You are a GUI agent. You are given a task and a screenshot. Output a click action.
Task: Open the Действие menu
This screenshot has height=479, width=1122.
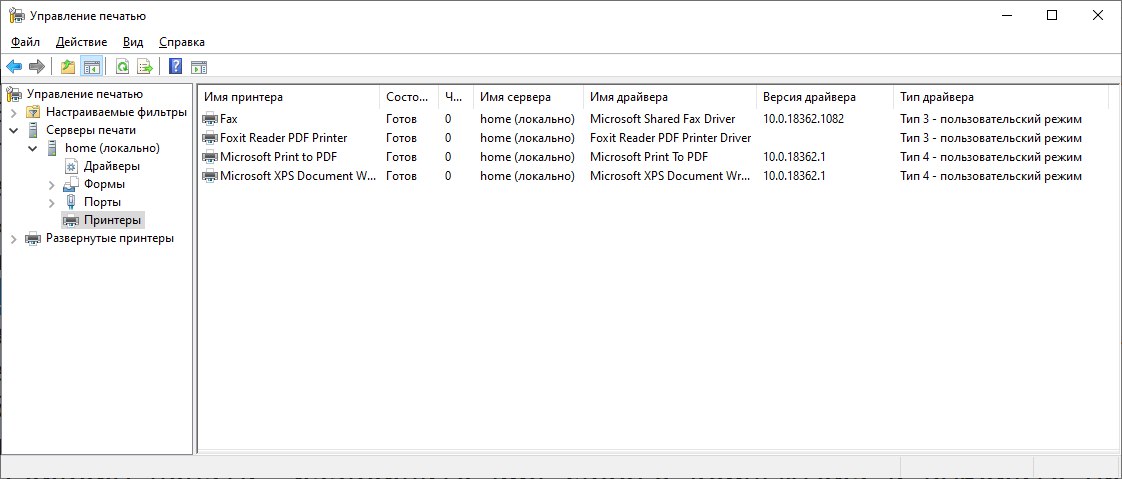click(x=82, y=42)
